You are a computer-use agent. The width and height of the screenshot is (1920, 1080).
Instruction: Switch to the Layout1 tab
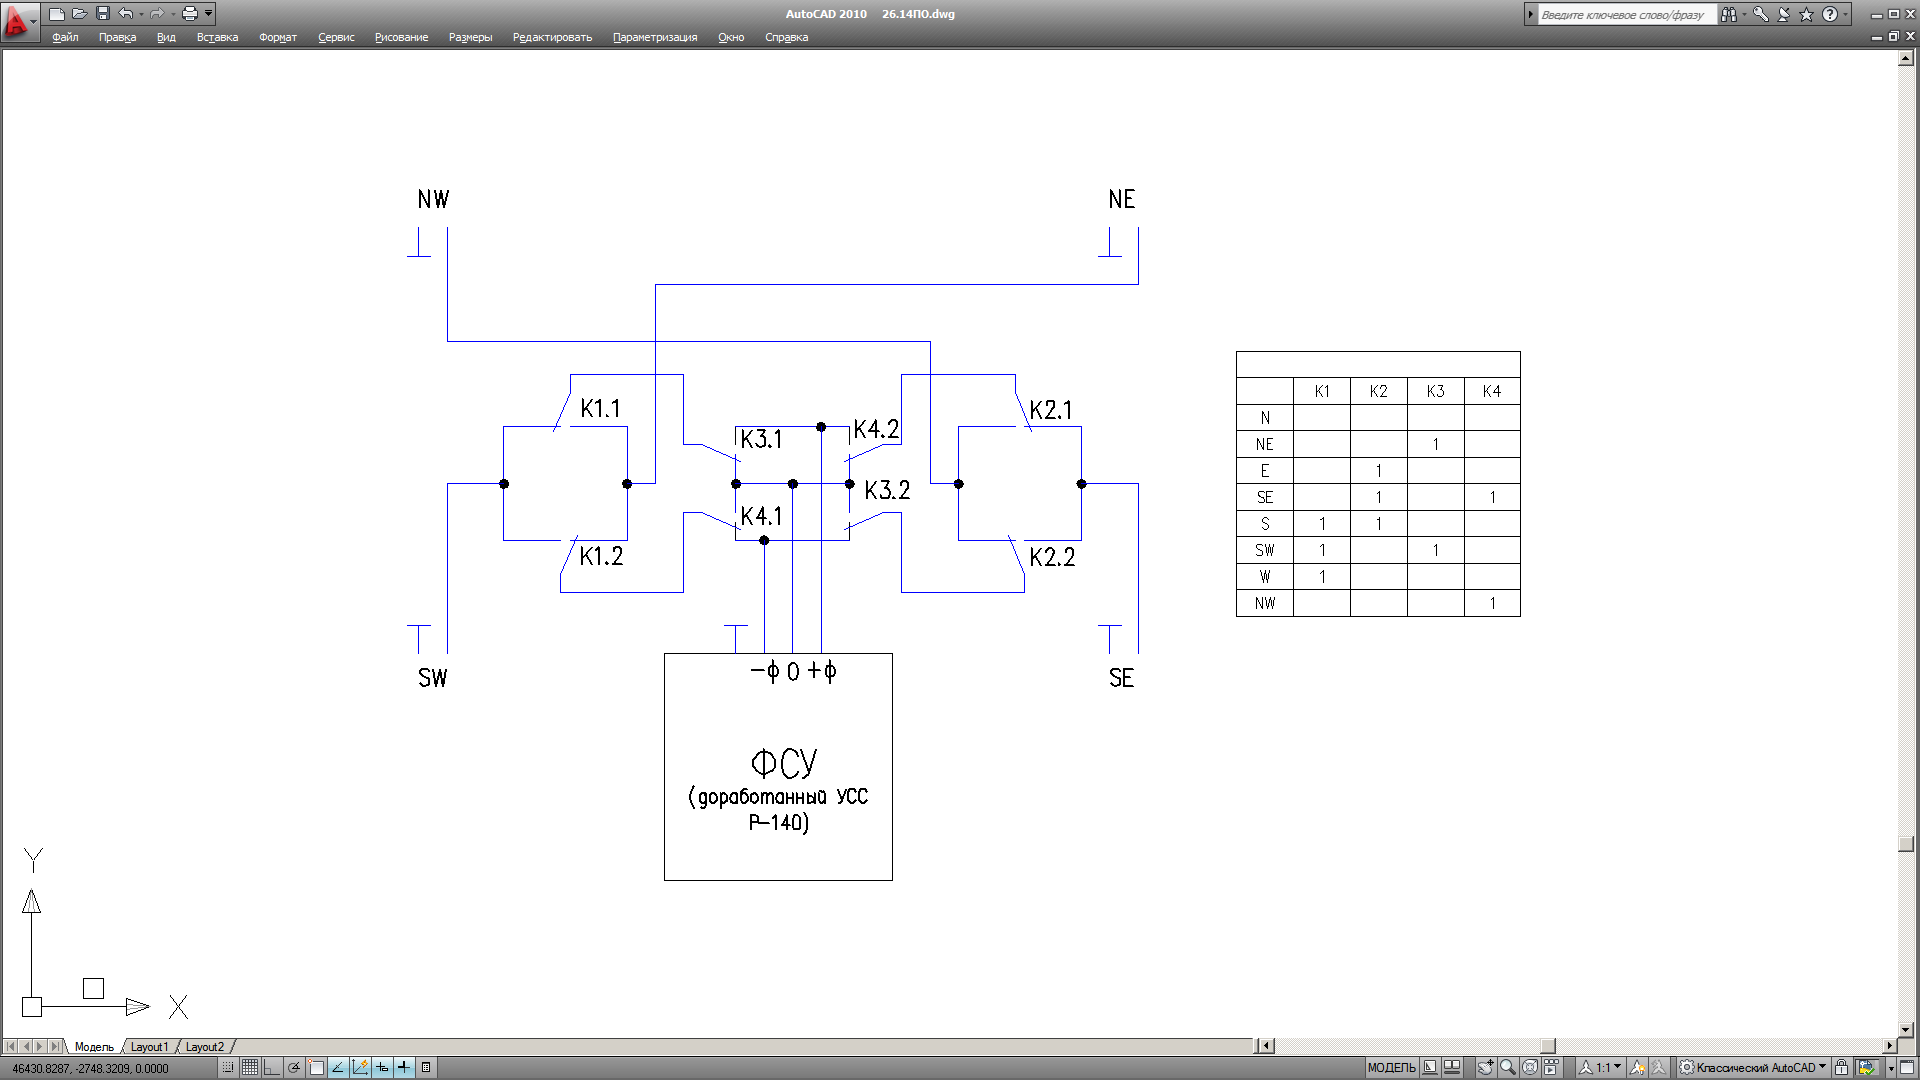149,1047
